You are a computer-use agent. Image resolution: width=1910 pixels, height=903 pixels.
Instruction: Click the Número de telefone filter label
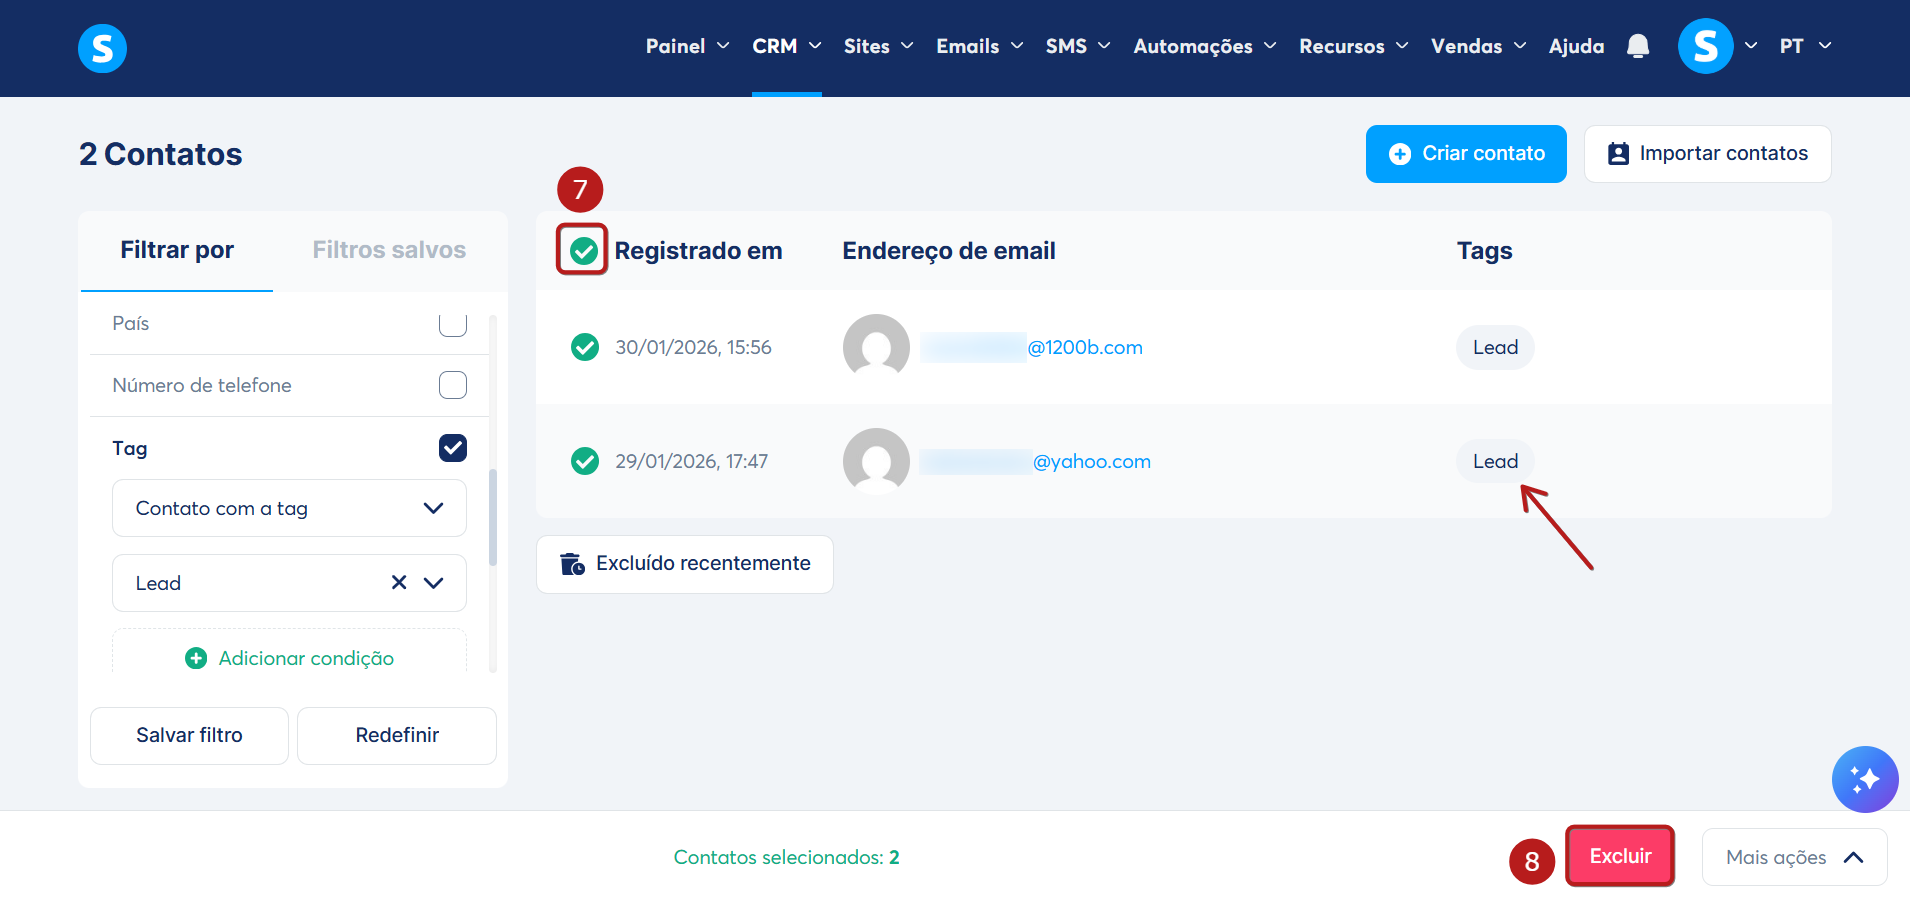click(x=202, y=385)
